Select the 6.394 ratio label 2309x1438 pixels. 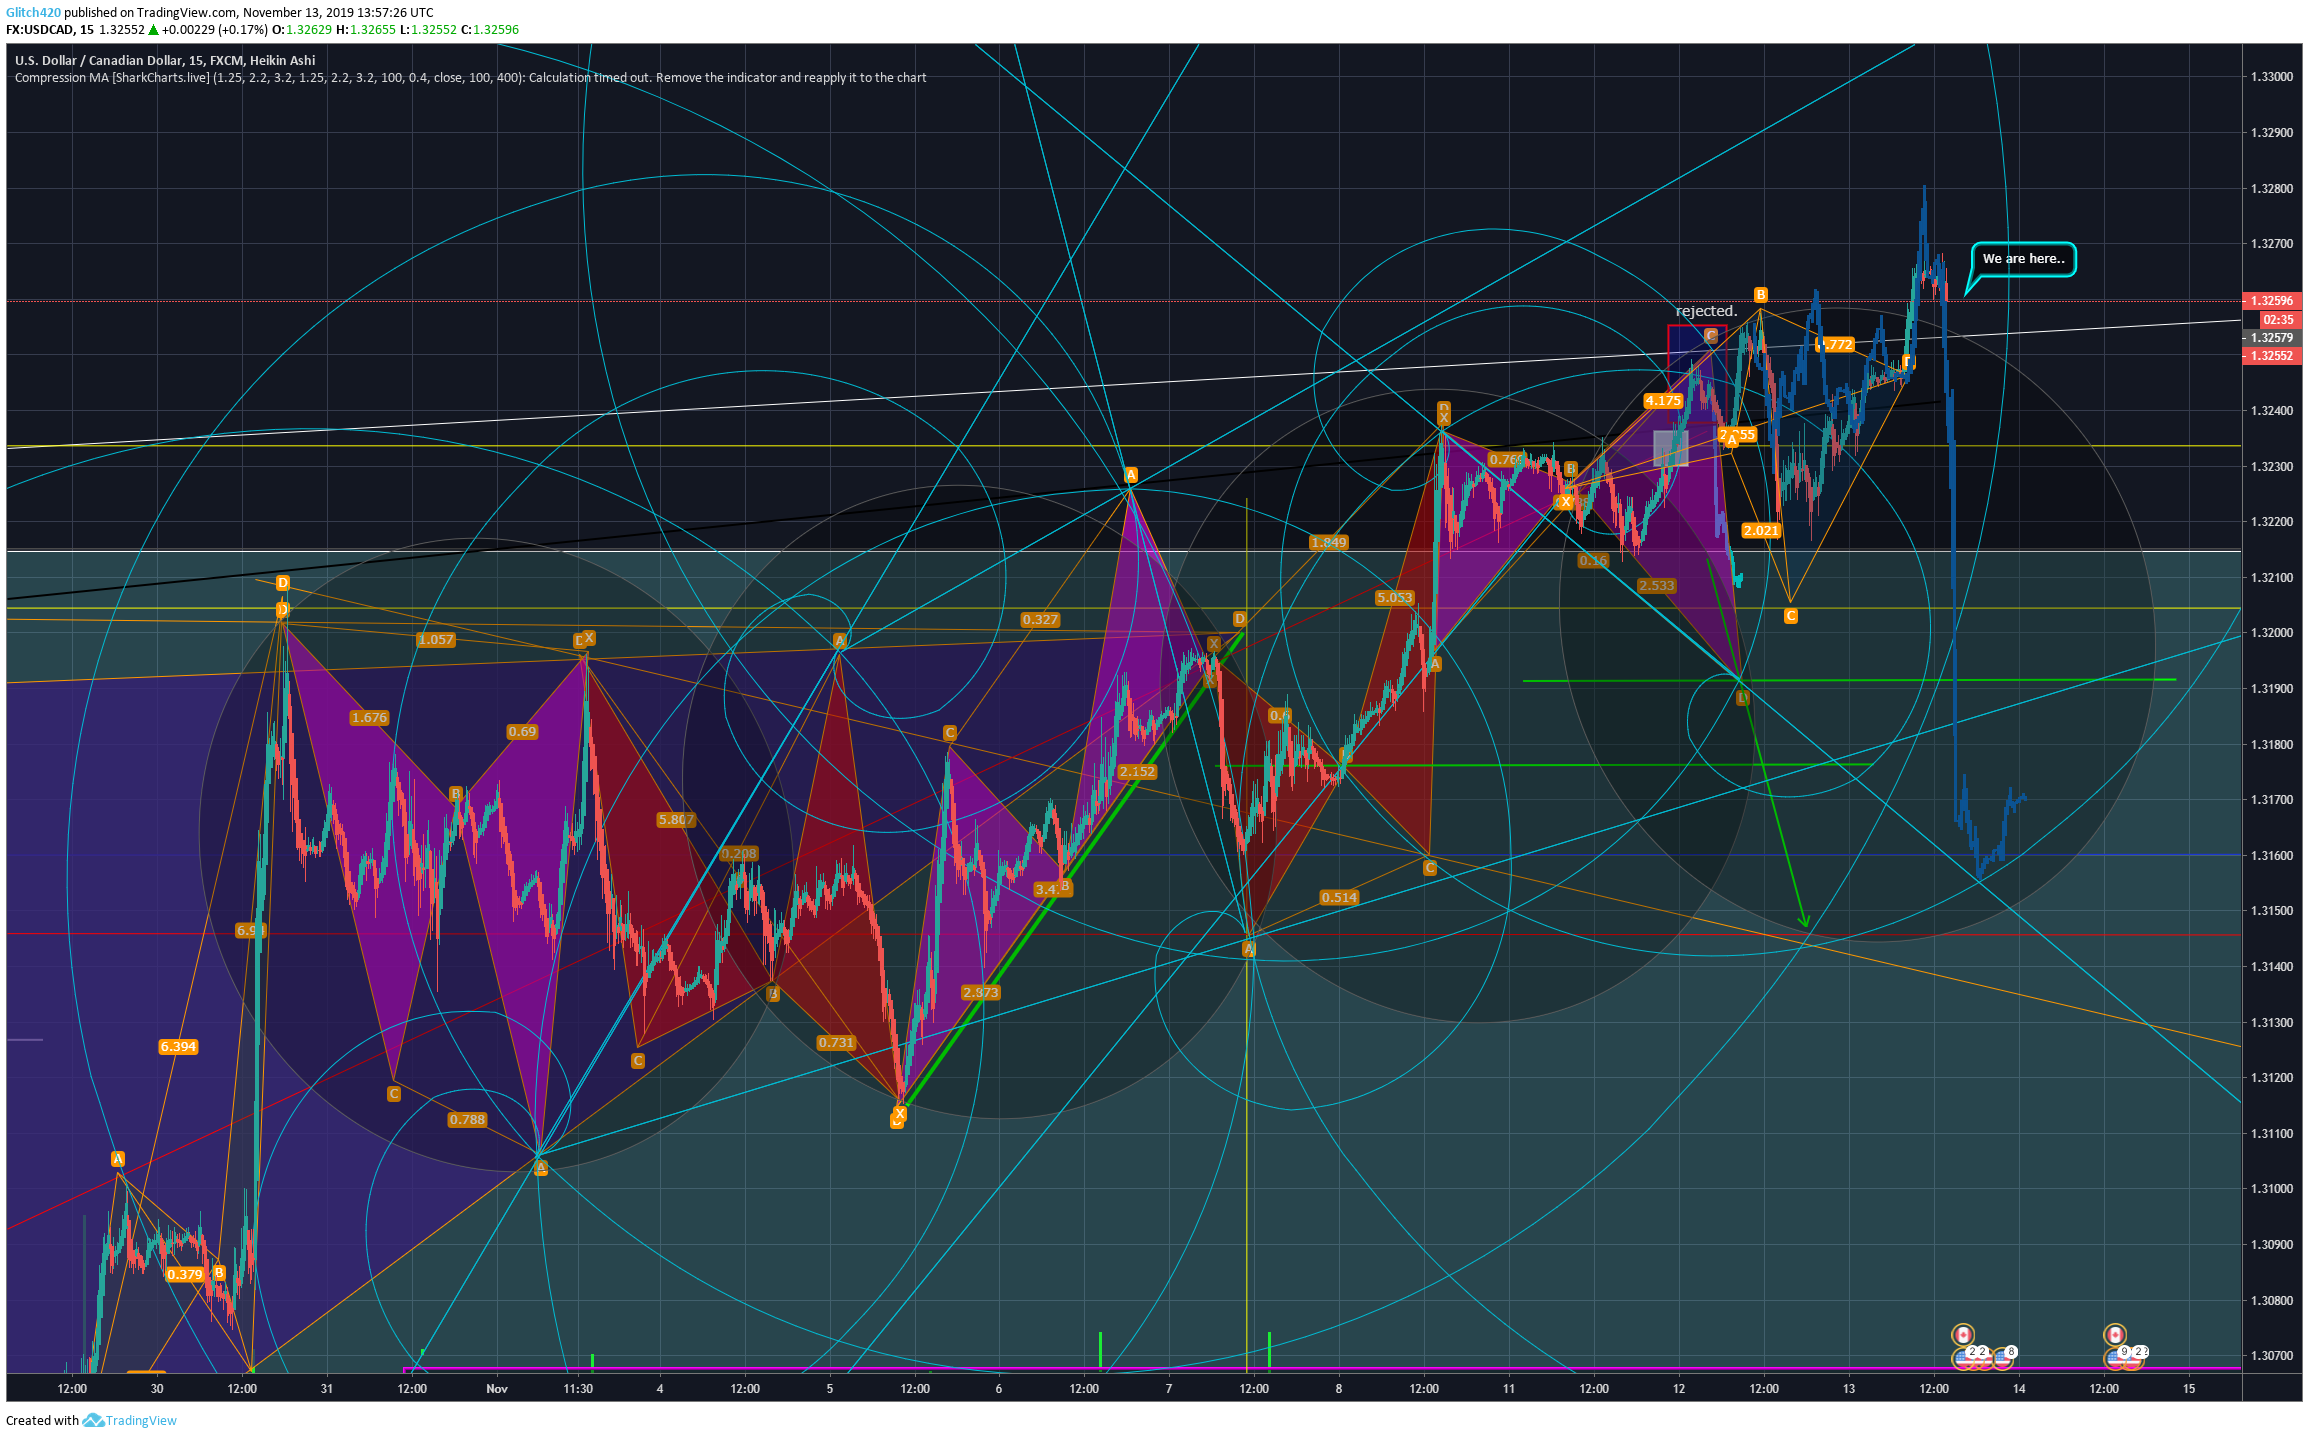178,1047
